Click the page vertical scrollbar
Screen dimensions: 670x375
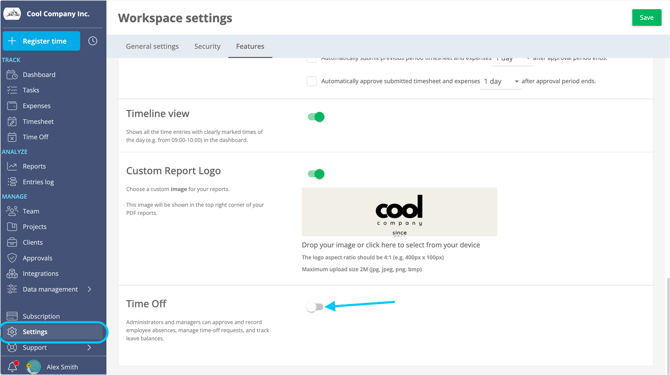(667, 326)
